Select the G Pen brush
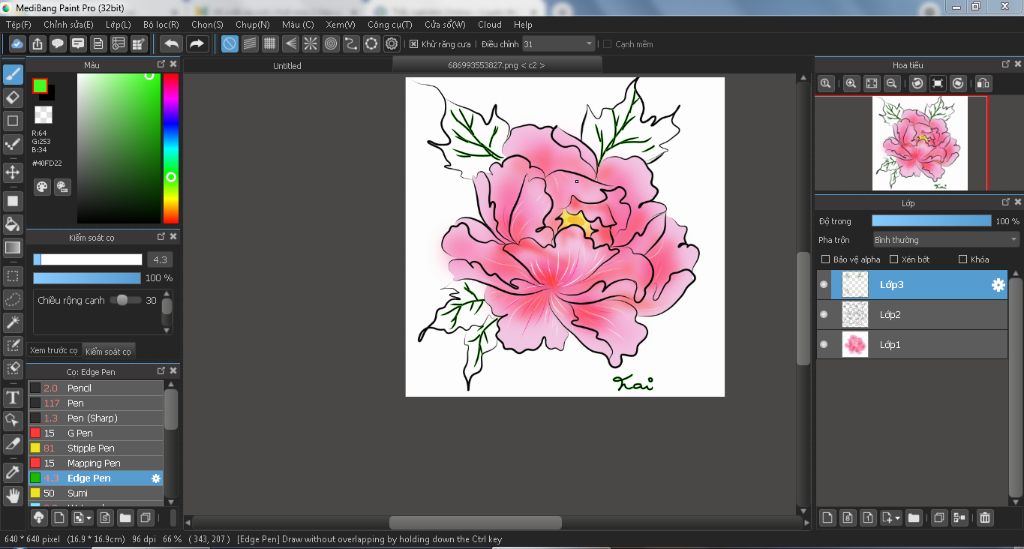Viewport: 1024px width, 549px height. point(95,433)
